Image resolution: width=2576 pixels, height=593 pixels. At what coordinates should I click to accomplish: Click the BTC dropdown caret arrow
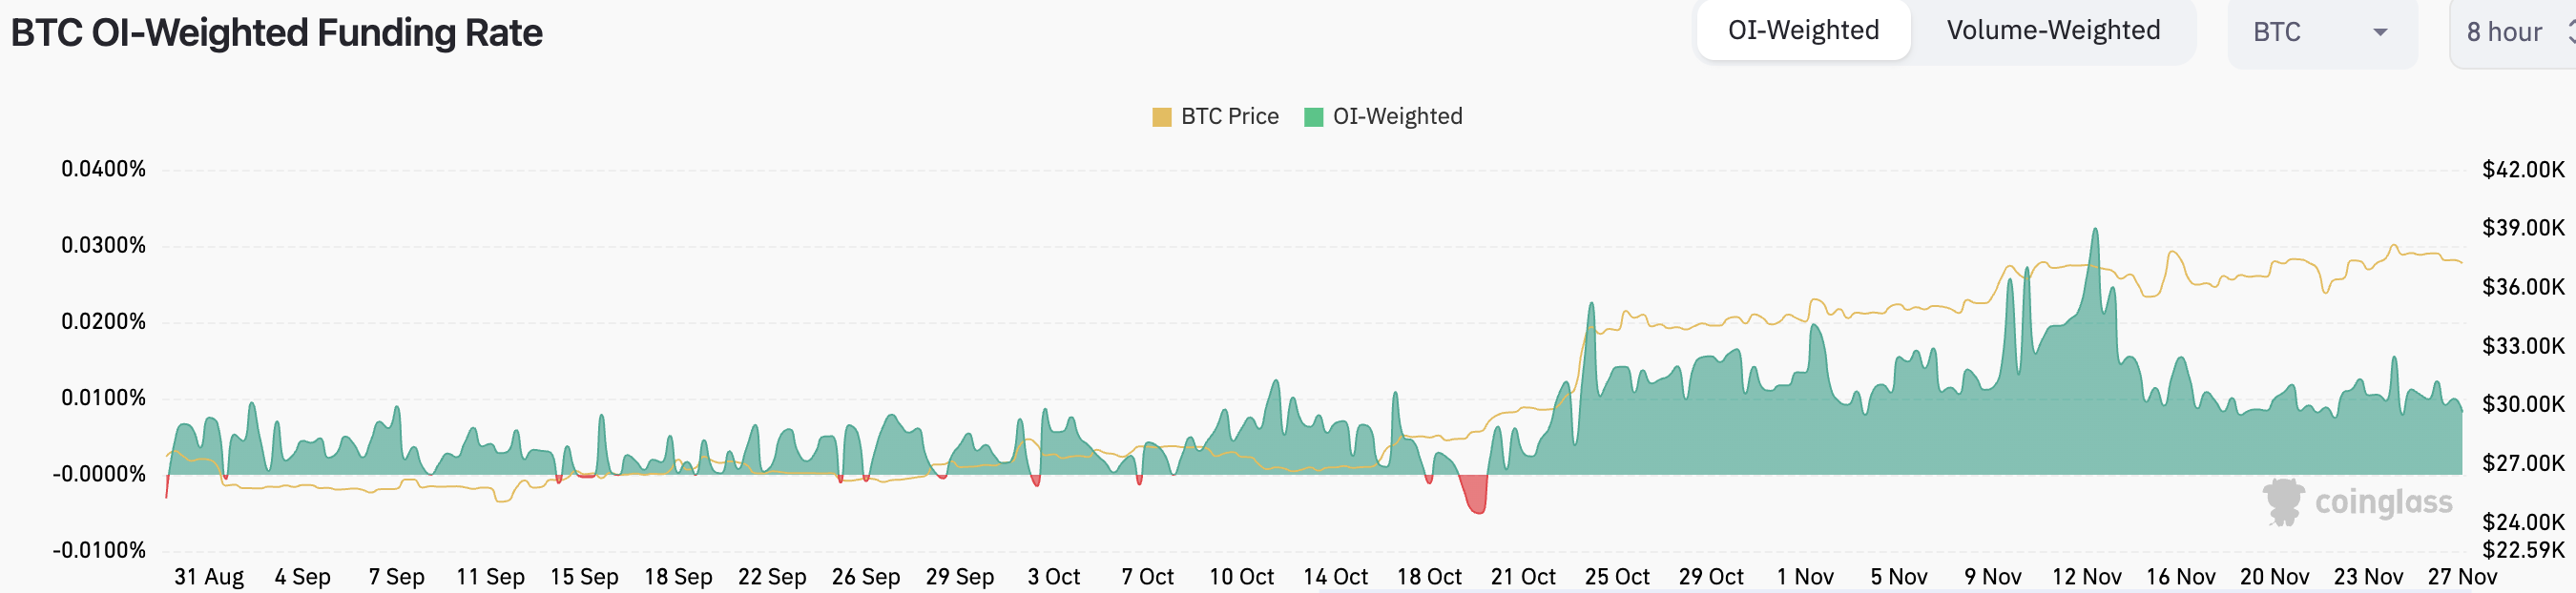point(2380,33)
